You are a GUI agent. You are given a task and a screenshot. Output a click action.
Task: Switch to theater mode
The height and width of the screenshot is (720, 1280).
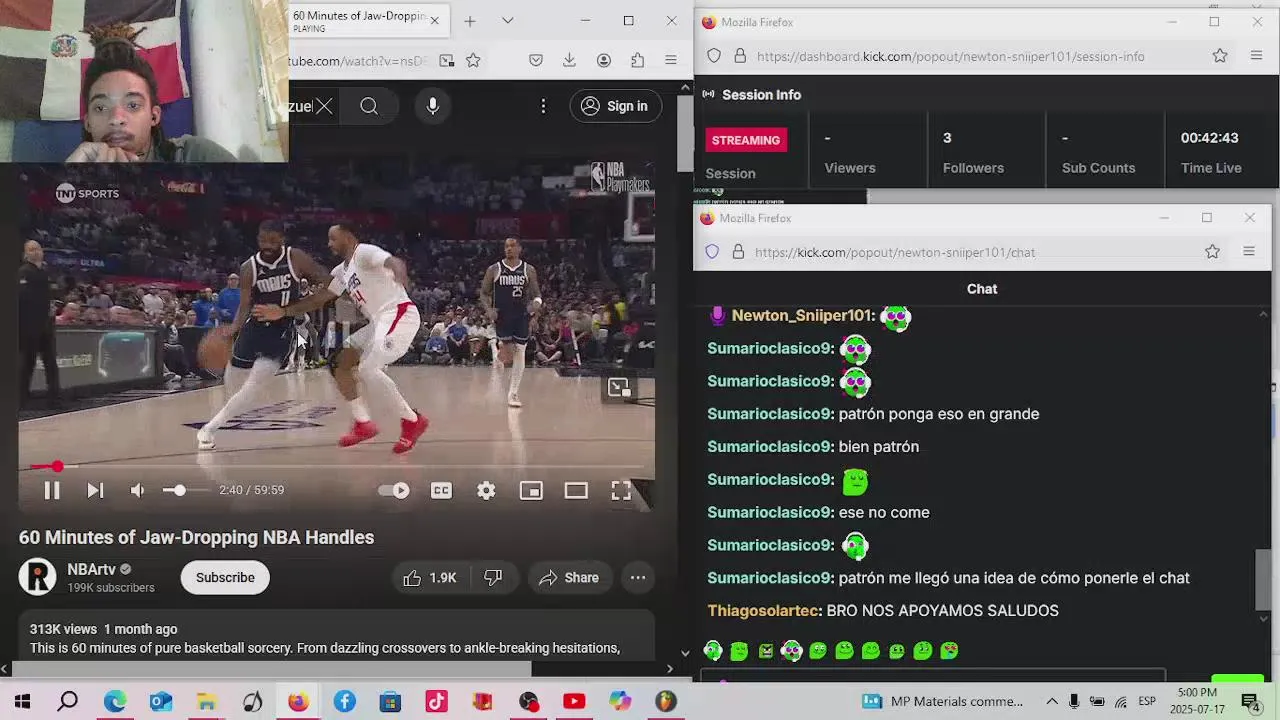[576, 490]
